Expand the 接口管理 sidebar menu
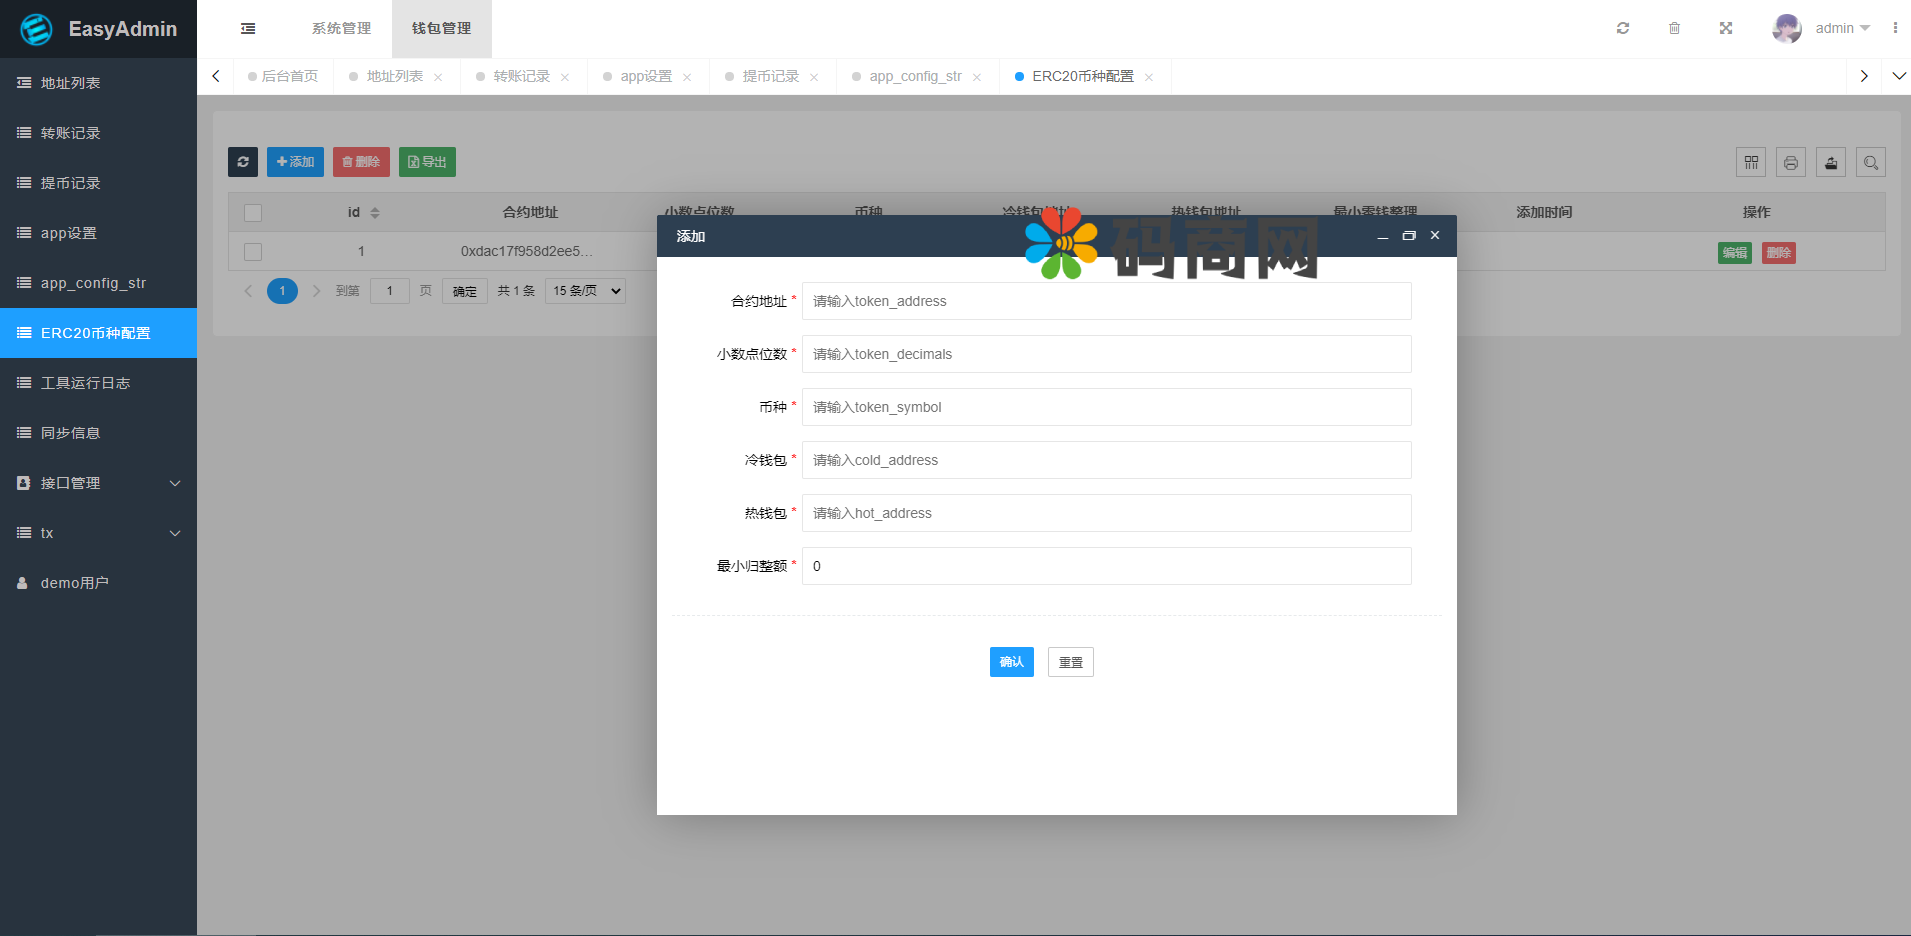1911x936 pixels. point(98,483)
